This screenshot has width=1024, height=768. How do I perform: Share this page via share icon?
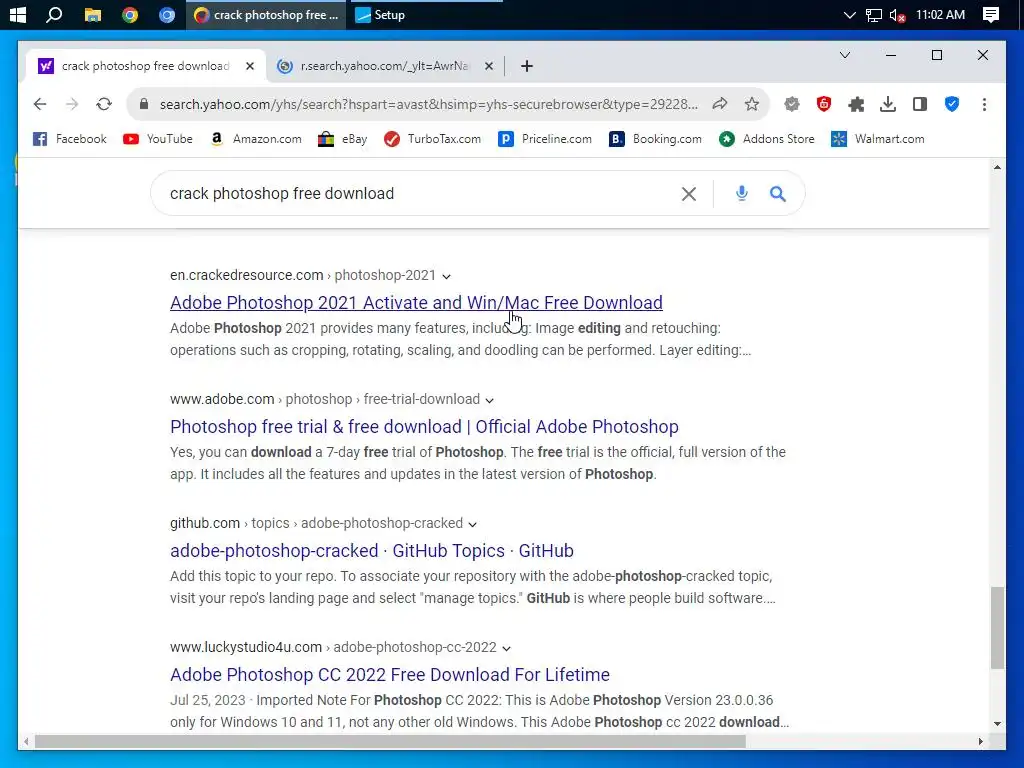click(720, 104)
